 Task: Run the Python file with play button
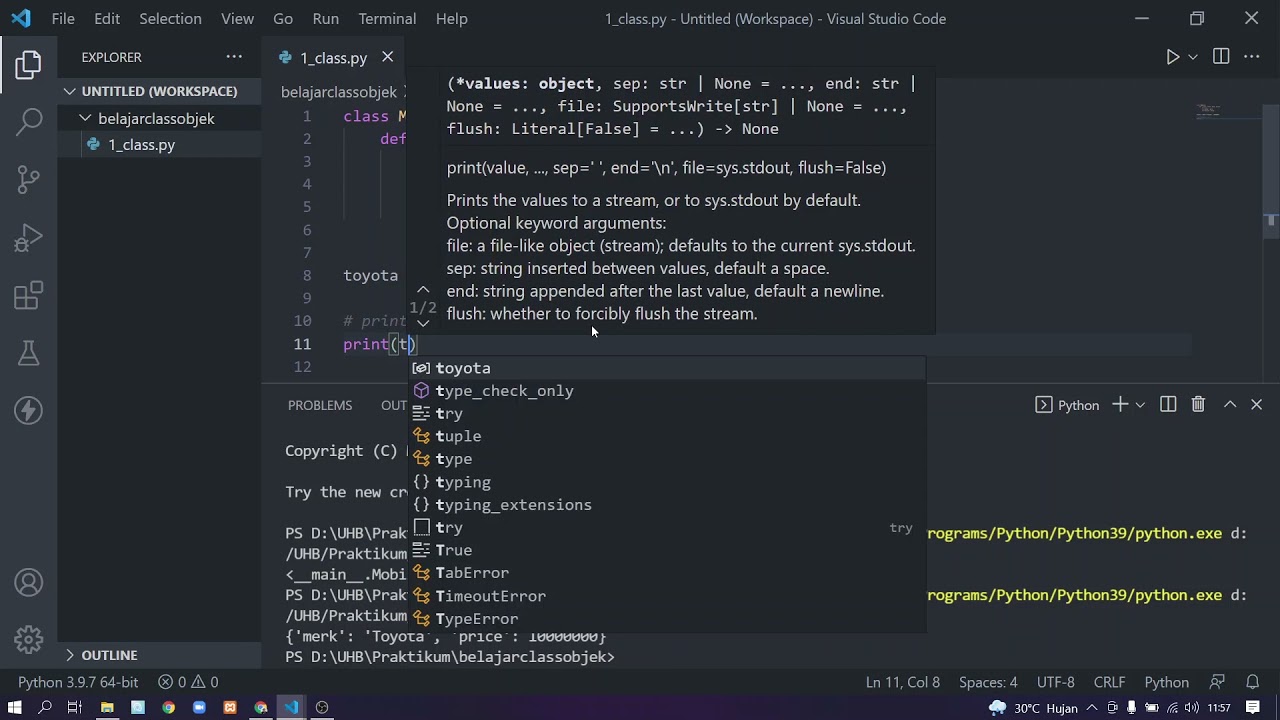tap(1173, 57)
